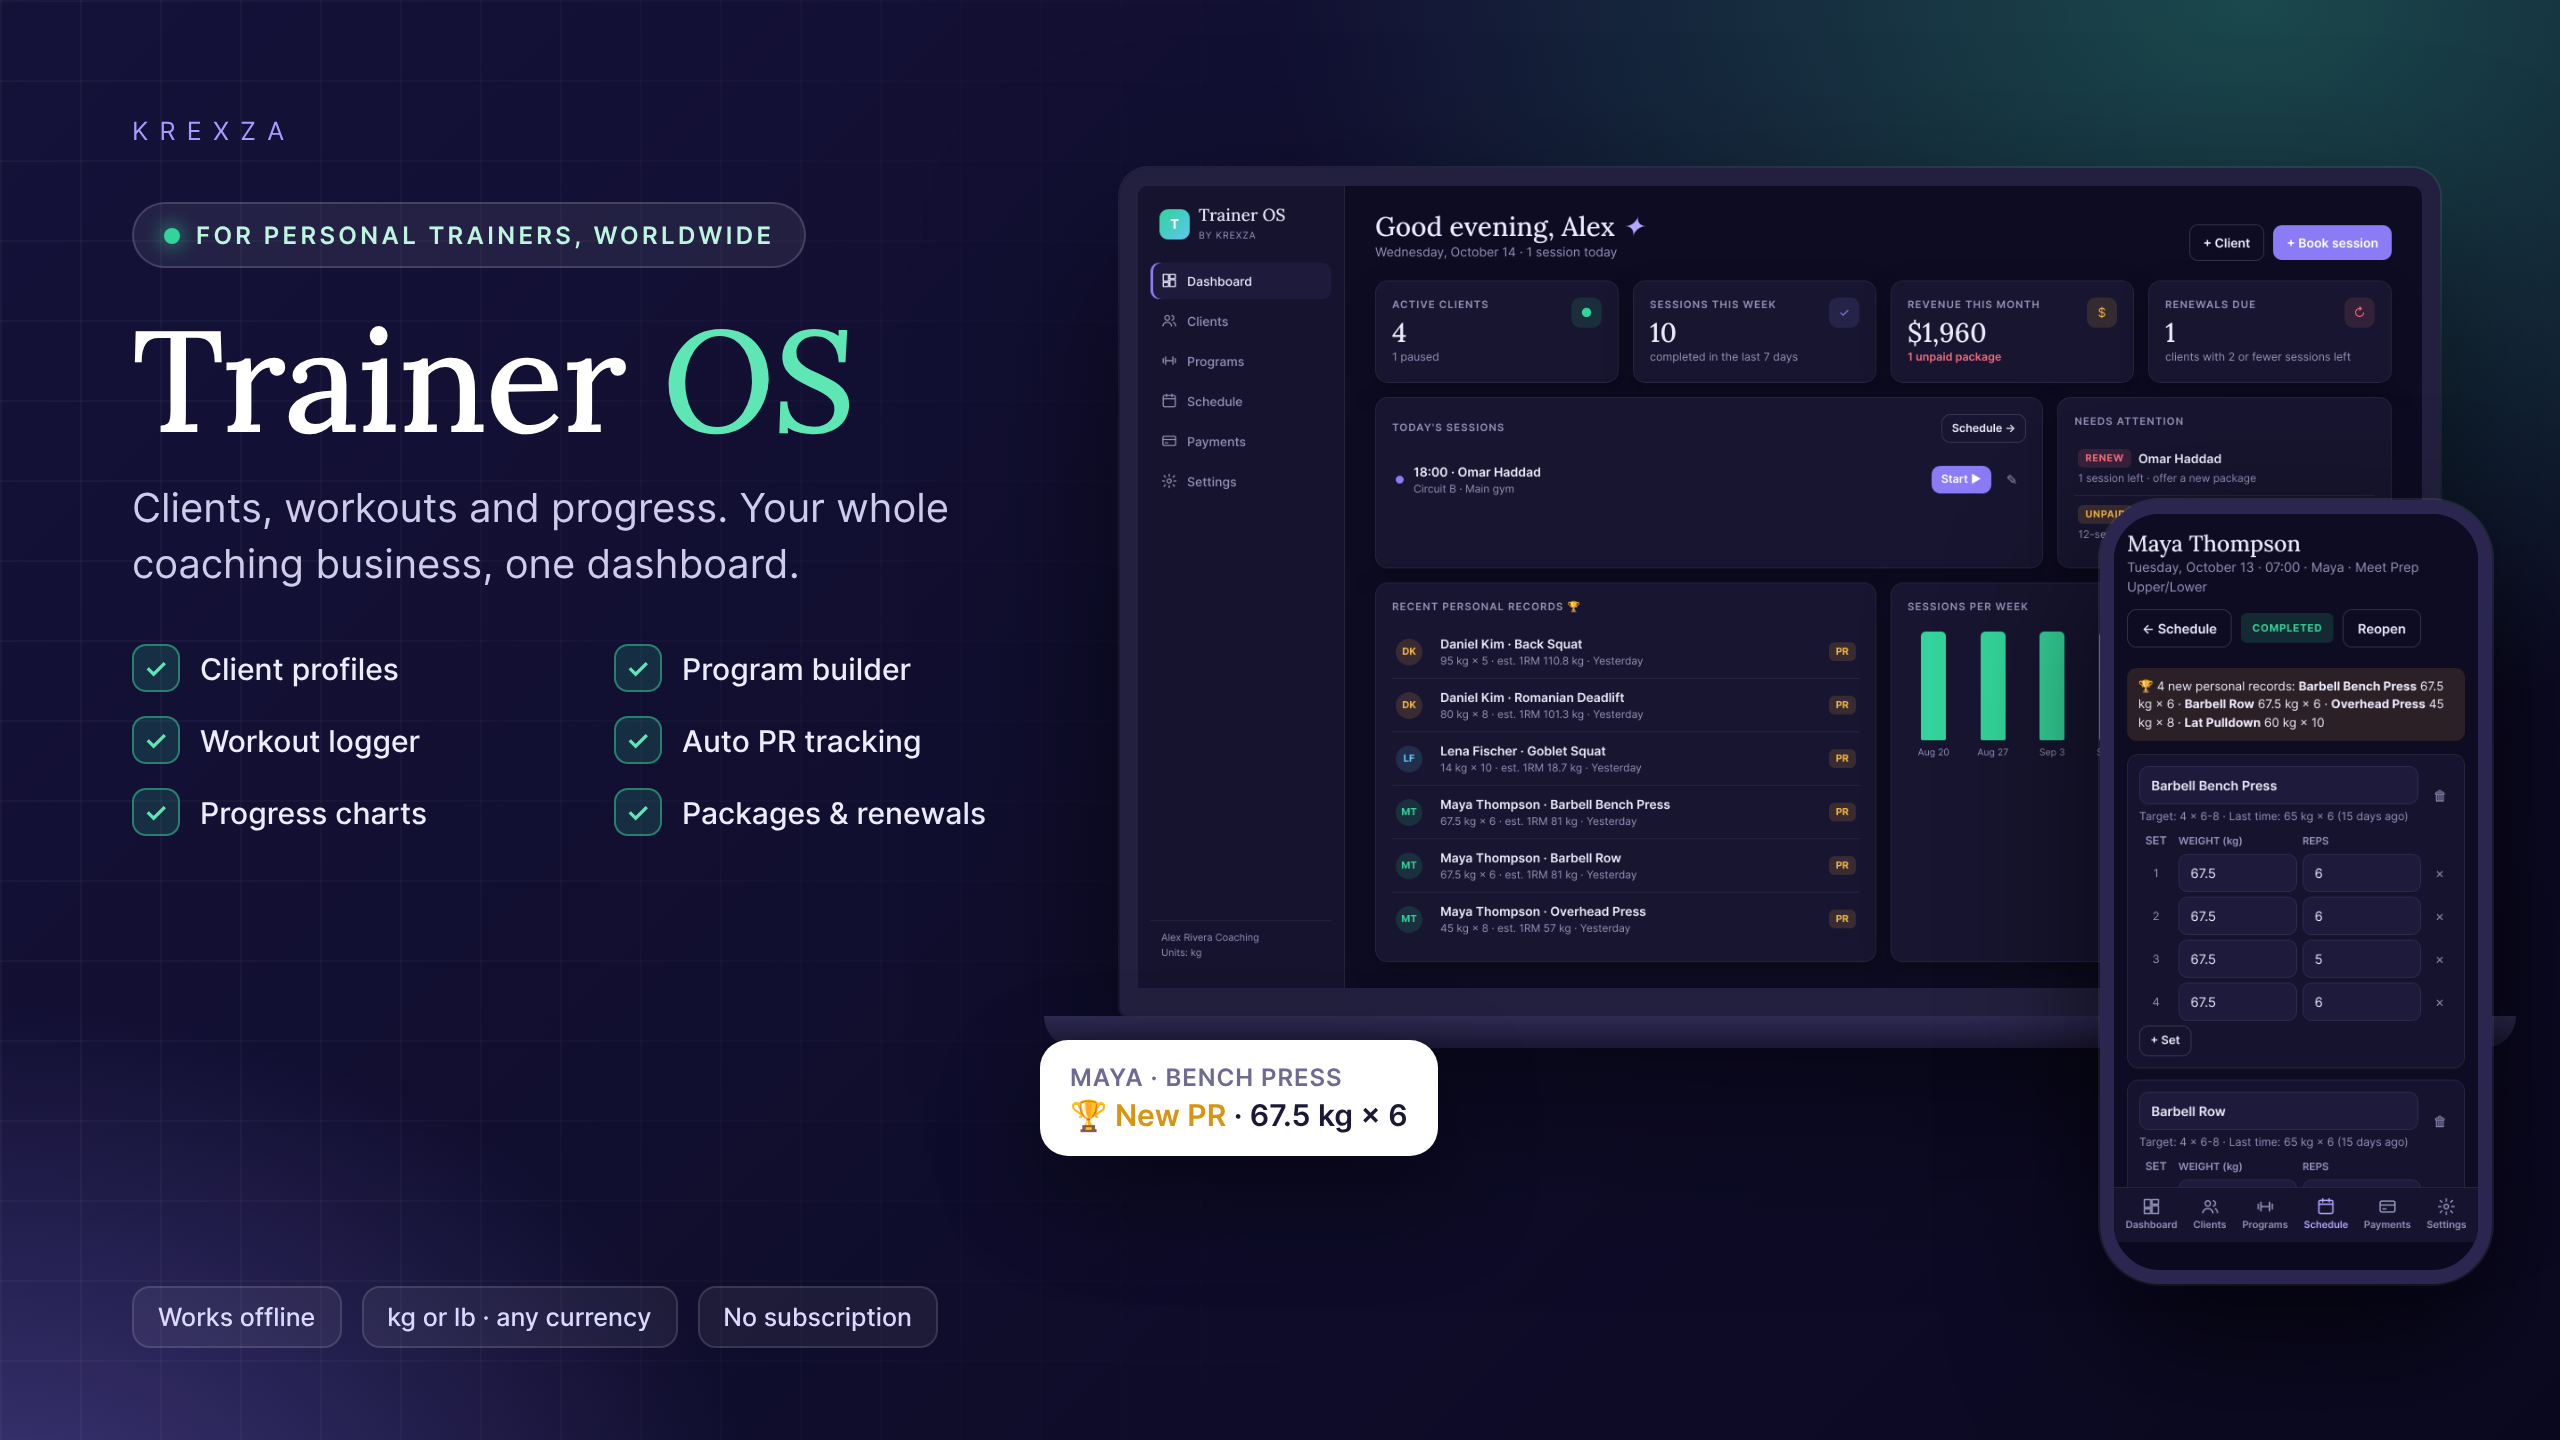Image resolution: width=2560 pixels, height=1440 pixels.
Task: Open Settings tab in phone bottom bar
Action: coord(2446,1214)
